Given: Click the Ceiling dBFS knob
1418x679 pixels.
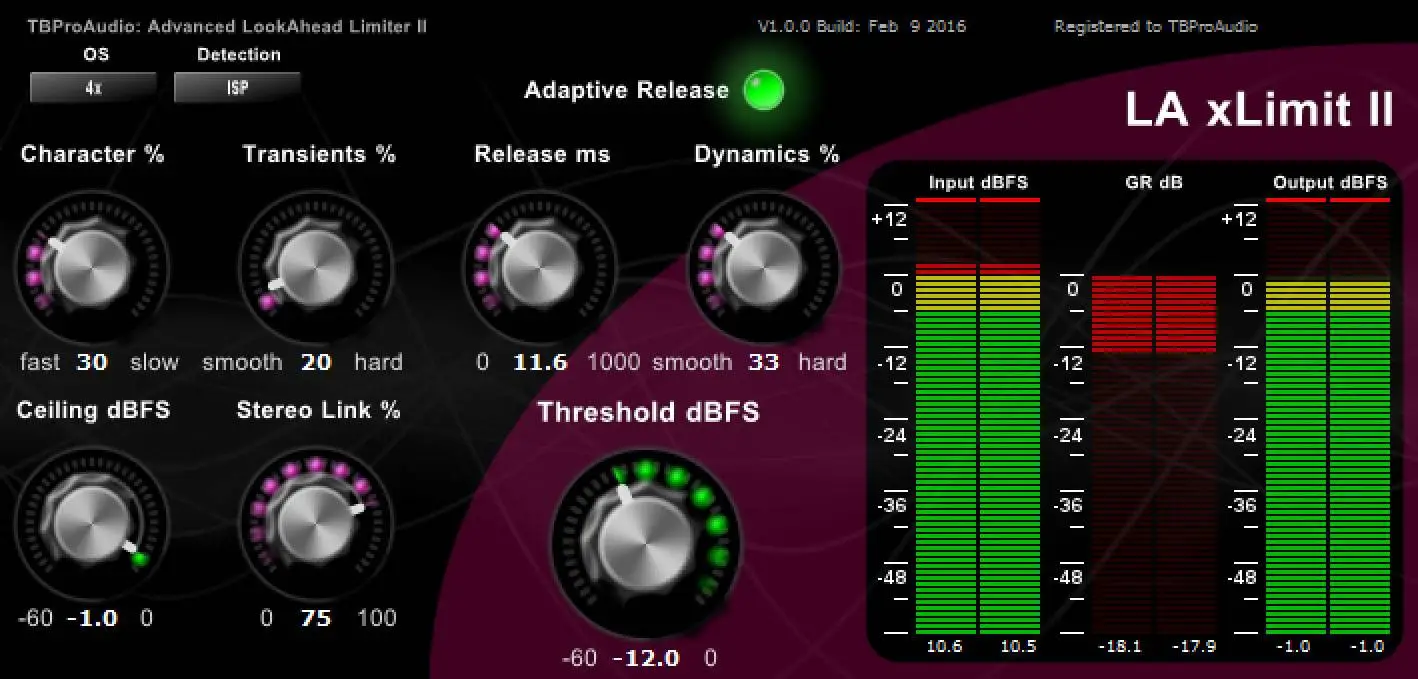Looking at the screenshot, I should coord(90,524).
